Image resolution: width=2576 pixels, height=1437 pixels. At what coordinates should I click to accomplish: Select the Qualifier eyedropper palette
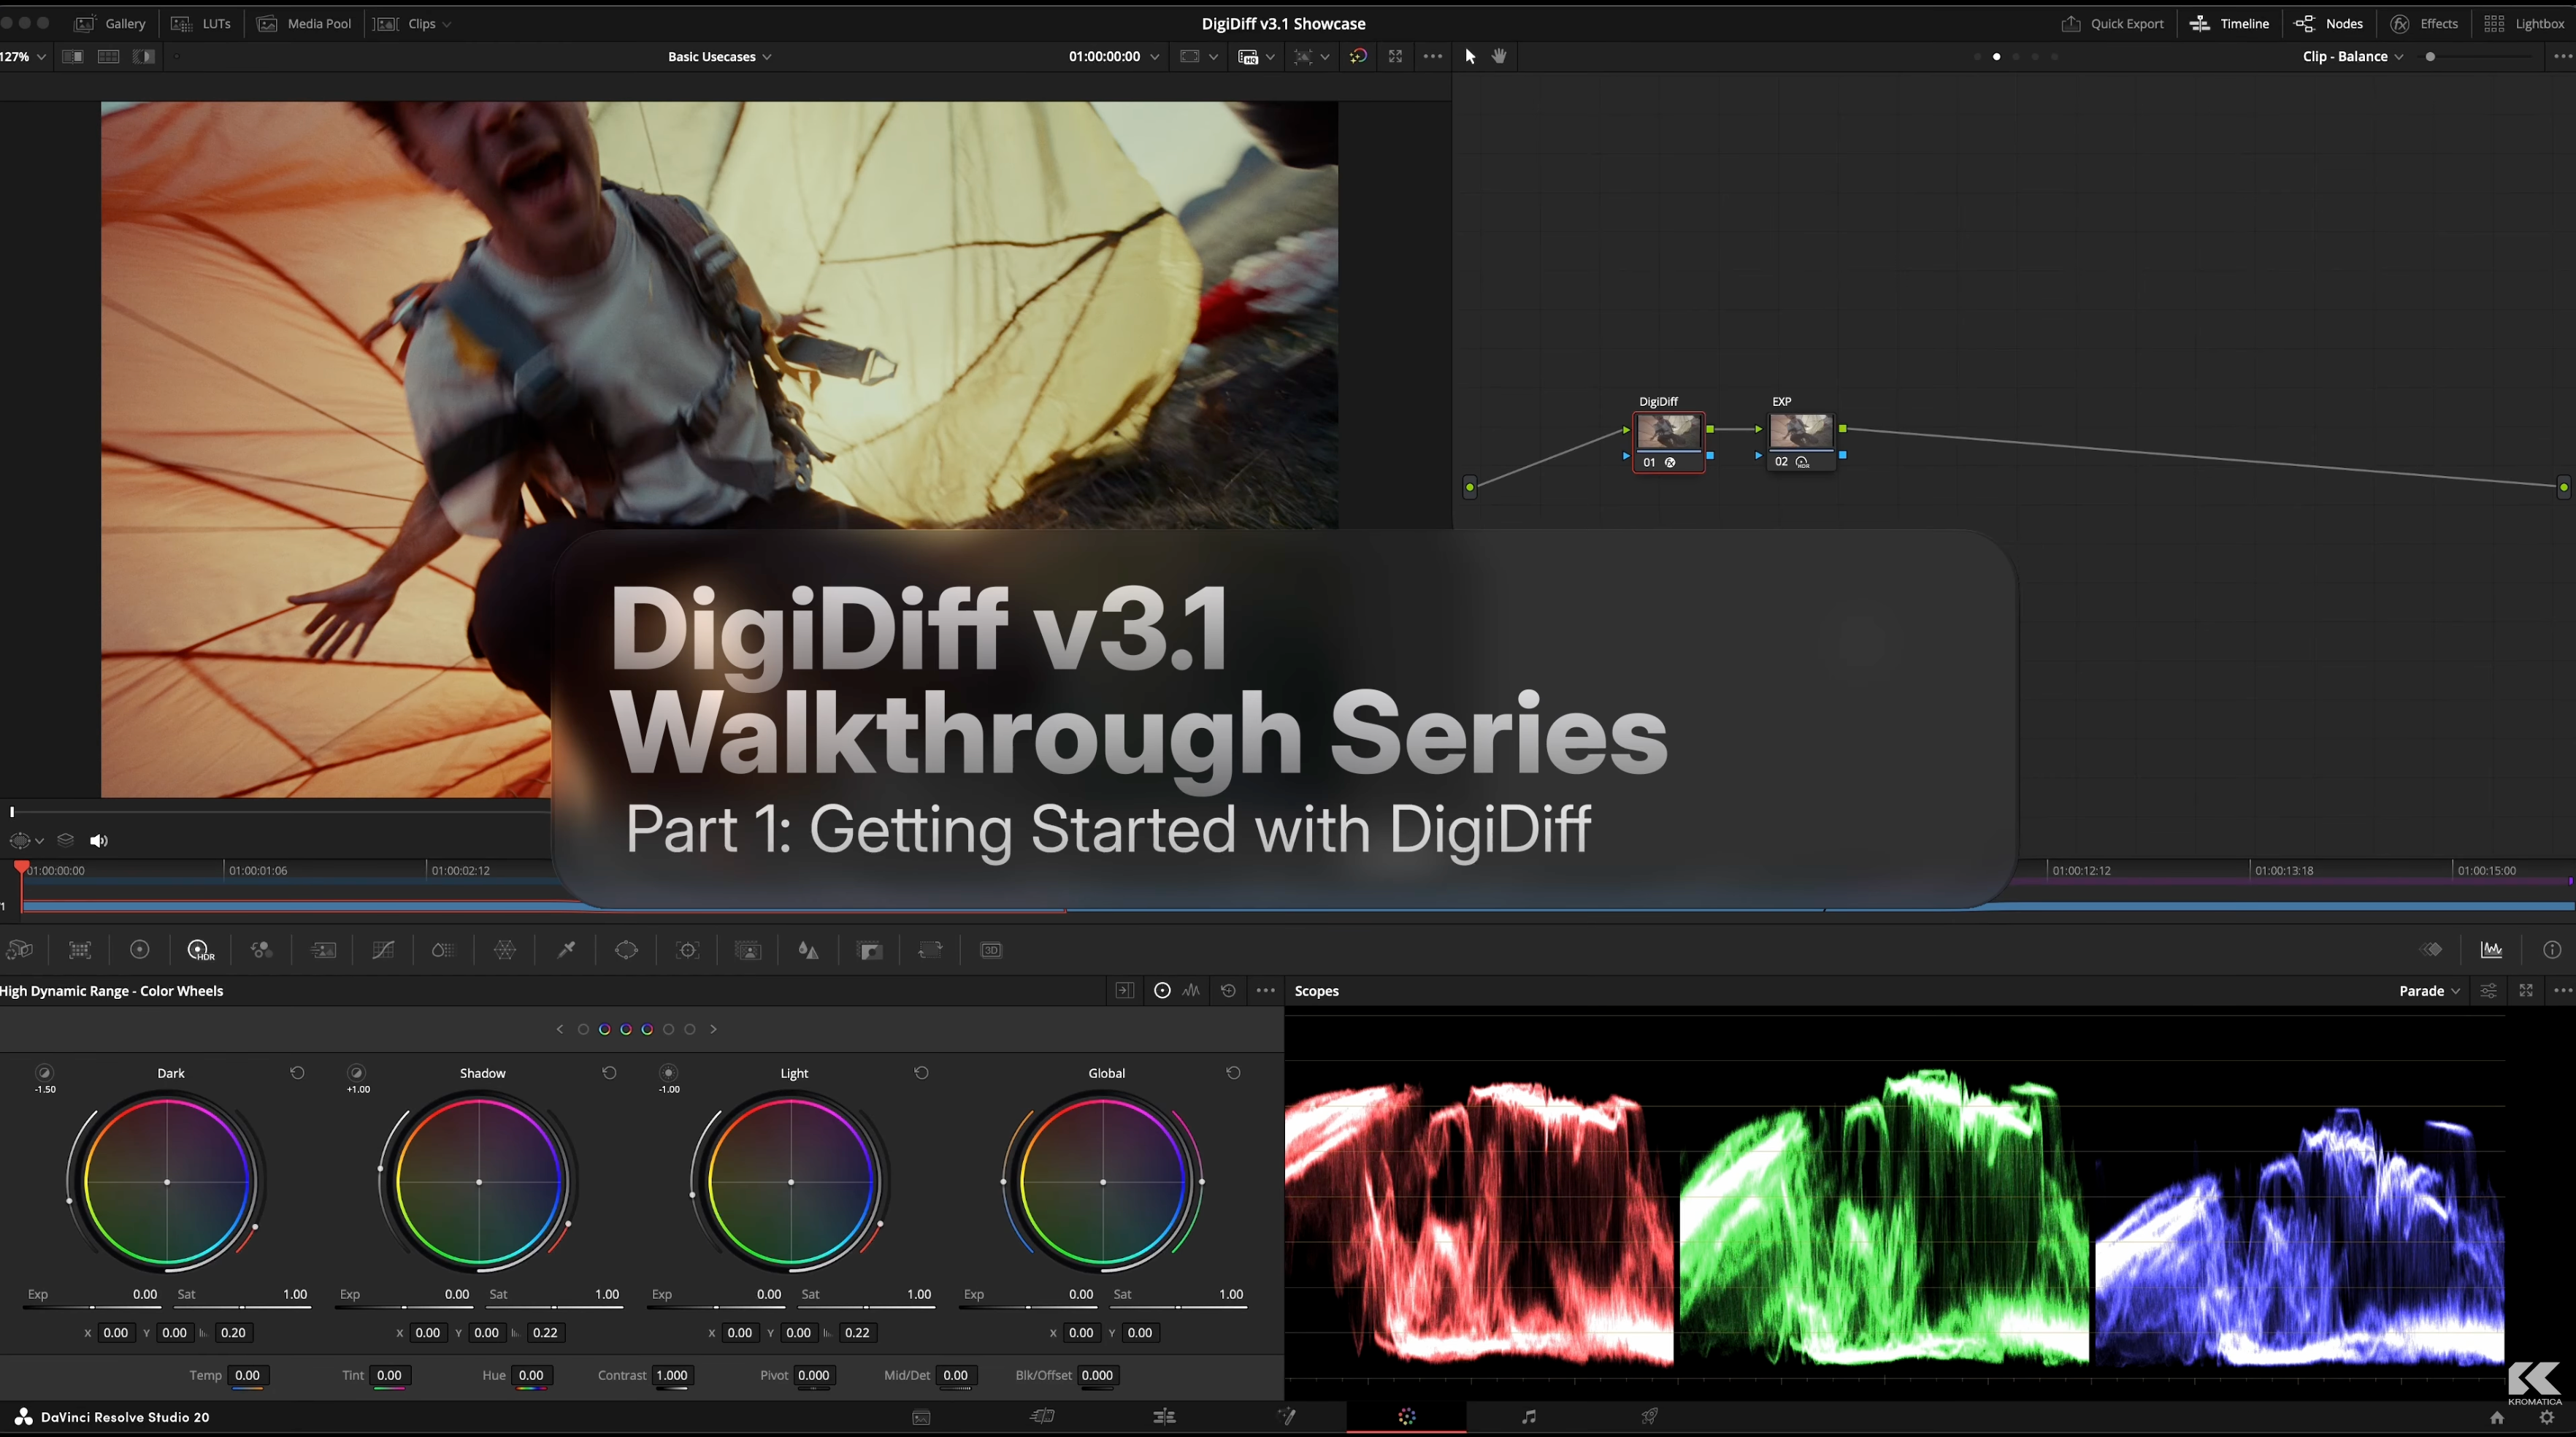[x=566, y=950]
